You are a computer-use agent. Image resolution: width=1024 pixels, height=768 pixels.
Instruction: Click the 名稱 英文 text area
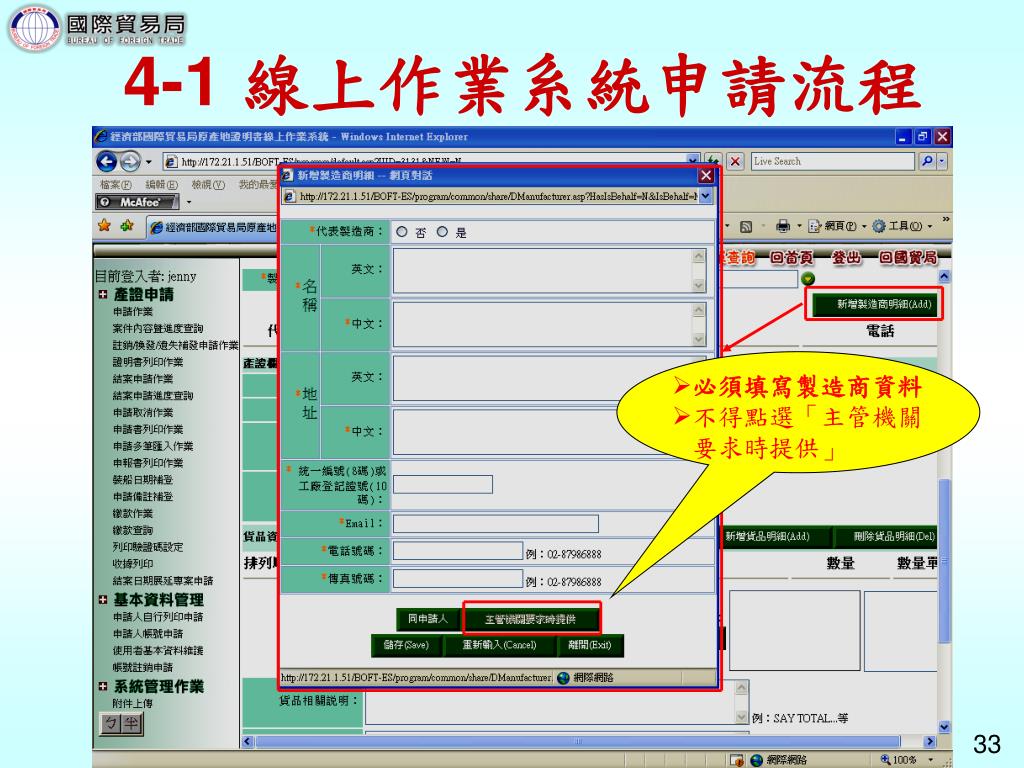point(543,270)
